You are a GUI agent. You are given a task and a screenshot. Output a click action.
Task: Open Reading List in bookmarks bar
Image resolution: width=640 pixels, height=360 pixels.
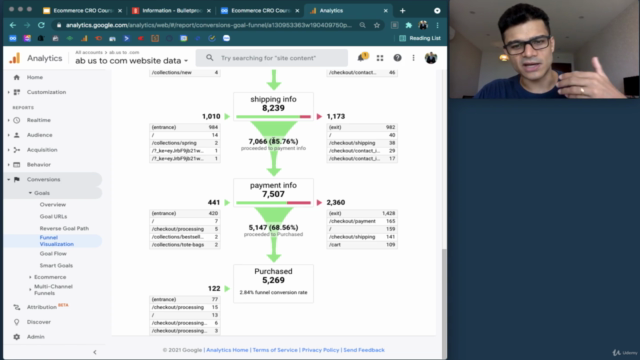[x=420, y=38]
